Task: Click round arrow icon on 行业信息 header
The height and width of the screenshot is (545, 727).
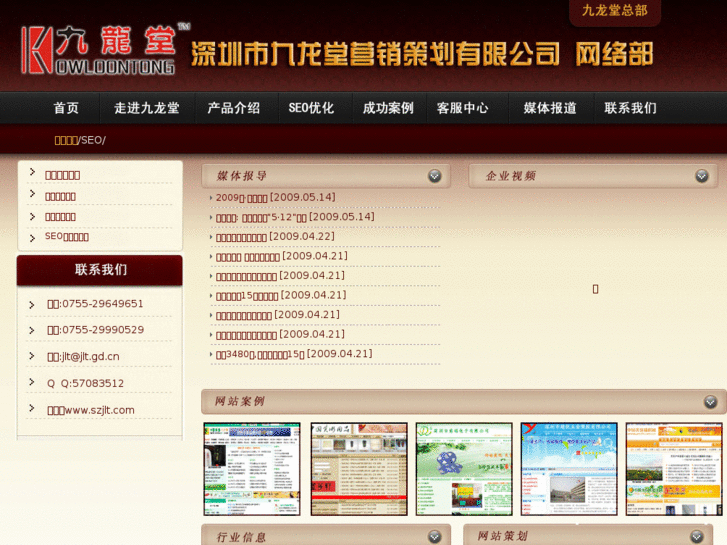Action: pos(434,537)
